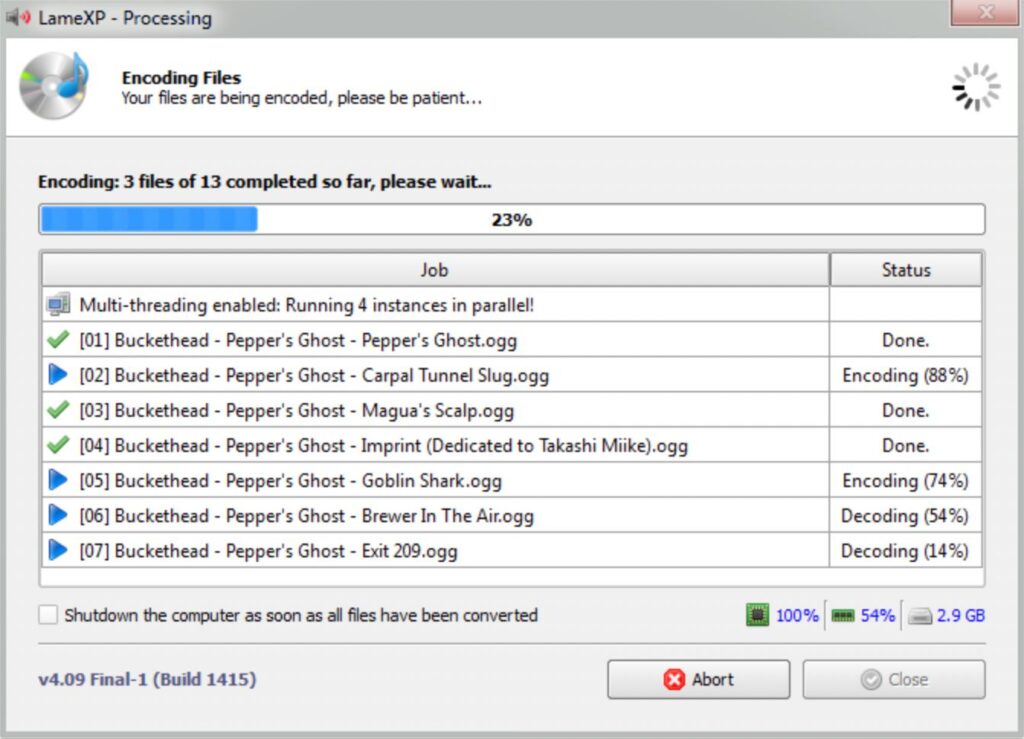
Task: Click the RAM memory usage icon
Action: coord(842,616)
